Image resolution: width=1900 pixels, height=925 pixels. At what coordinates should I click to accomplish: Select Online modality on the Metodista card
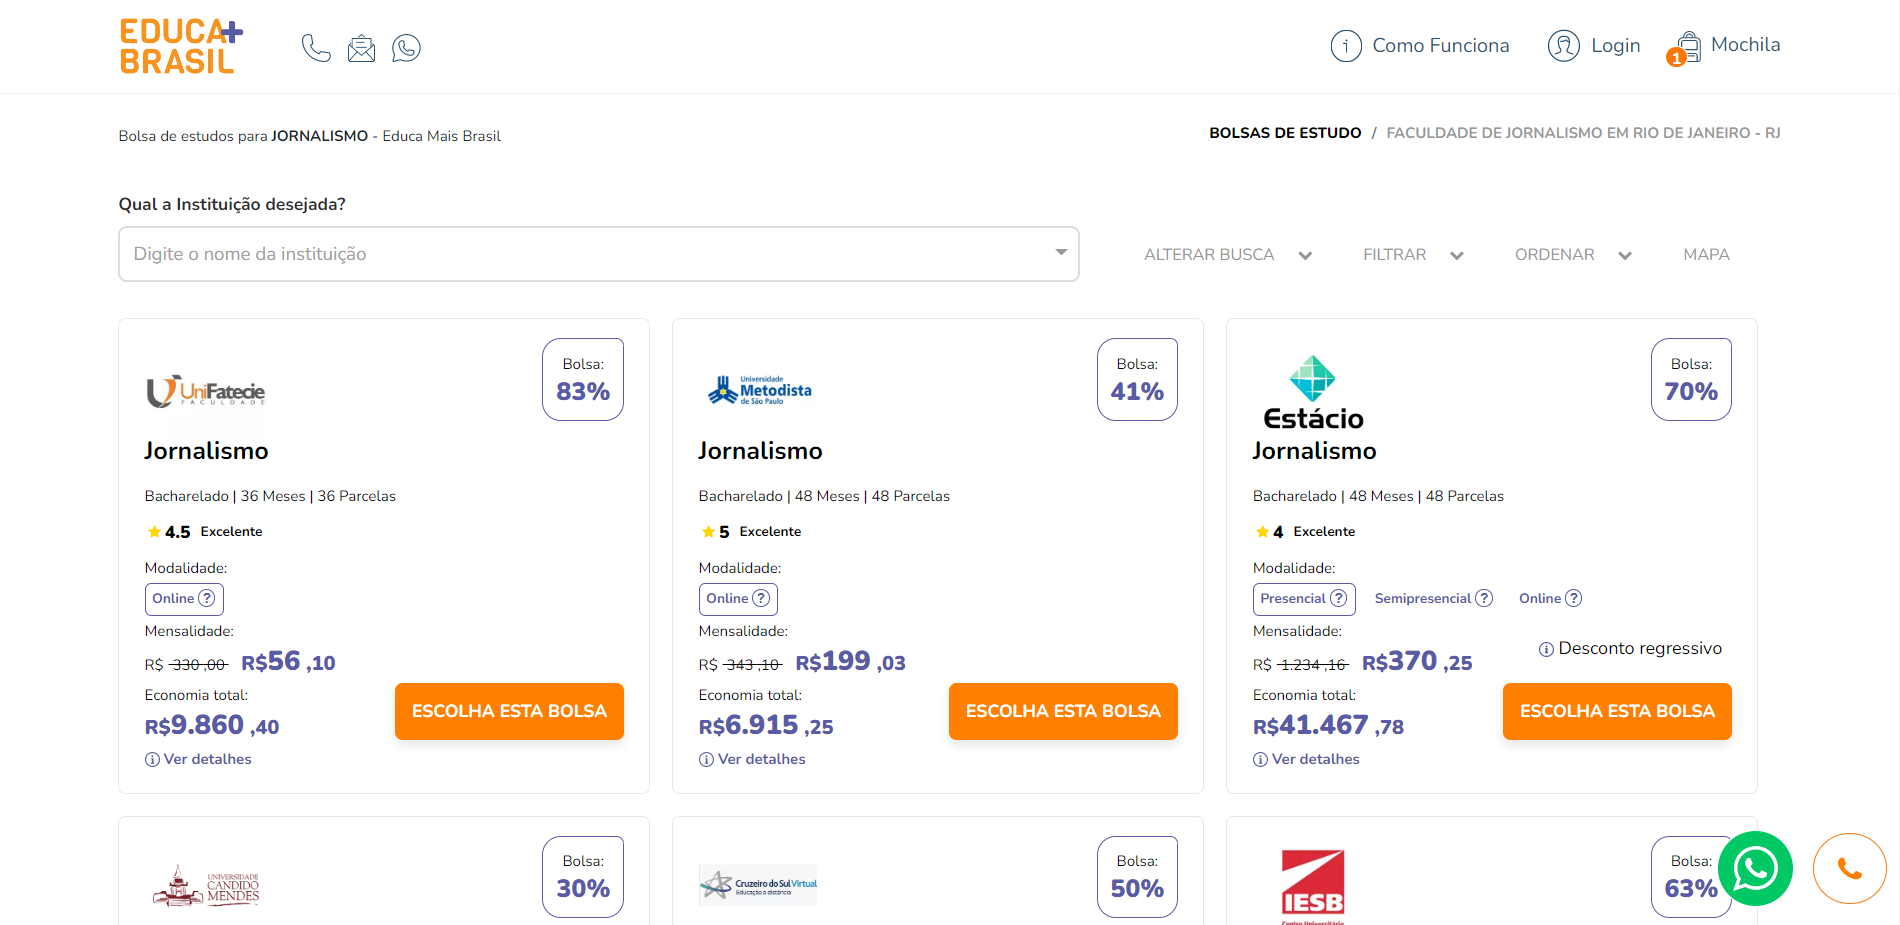coord(738,599)
